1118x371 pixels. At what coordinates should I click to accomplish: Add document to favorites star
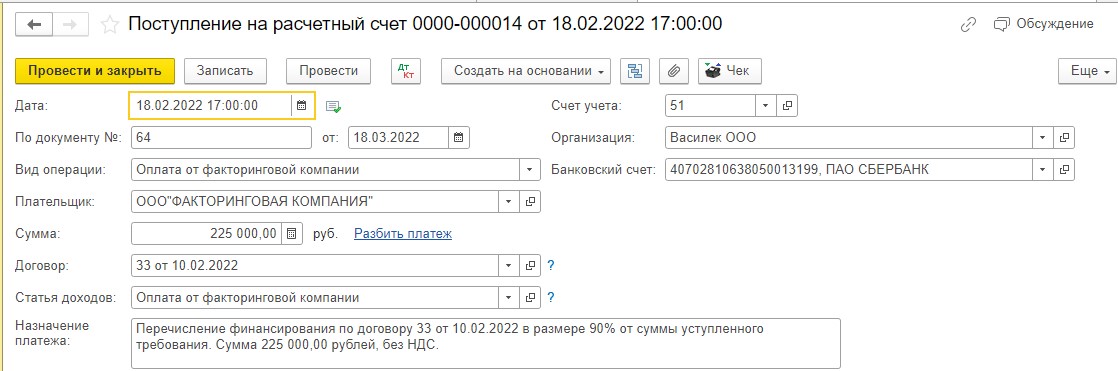tap(110, 25)
